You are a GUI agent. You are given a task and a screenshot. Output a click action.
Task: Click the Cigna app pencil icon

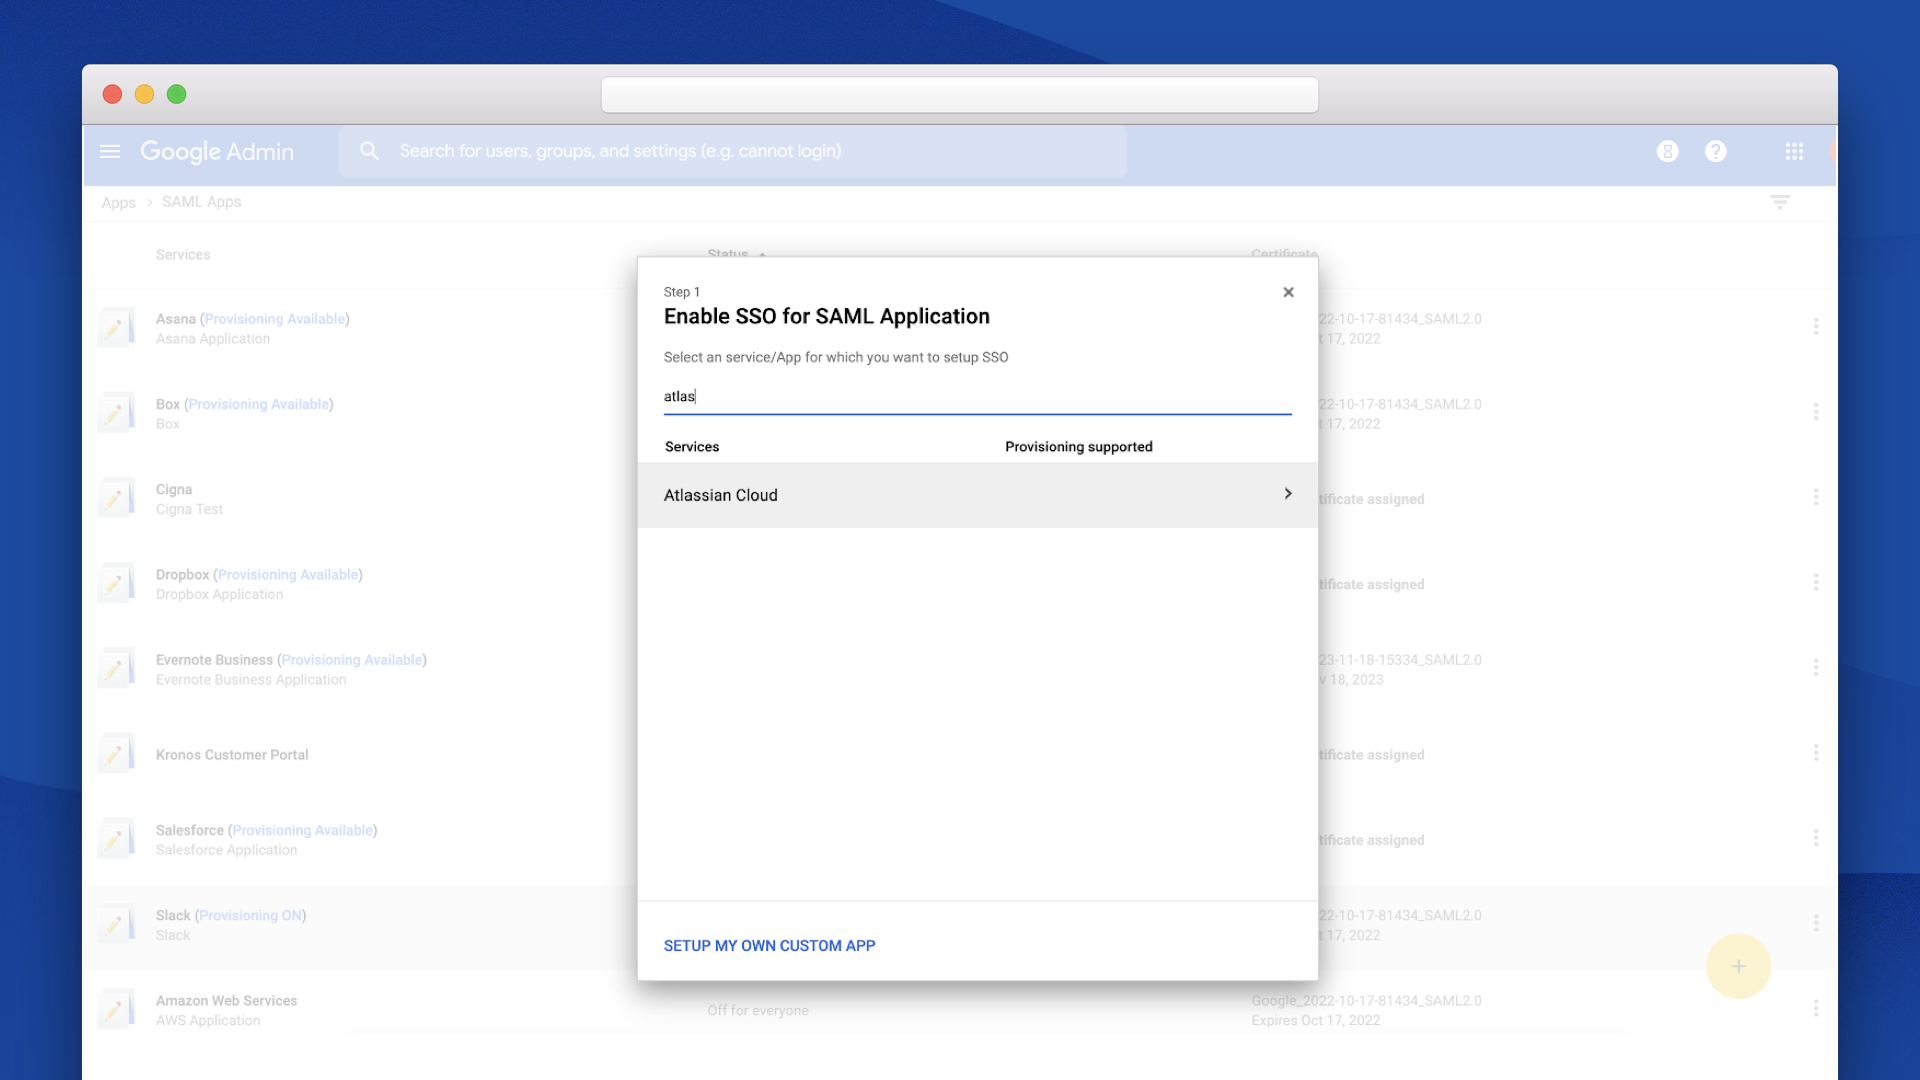pos(115,498)
